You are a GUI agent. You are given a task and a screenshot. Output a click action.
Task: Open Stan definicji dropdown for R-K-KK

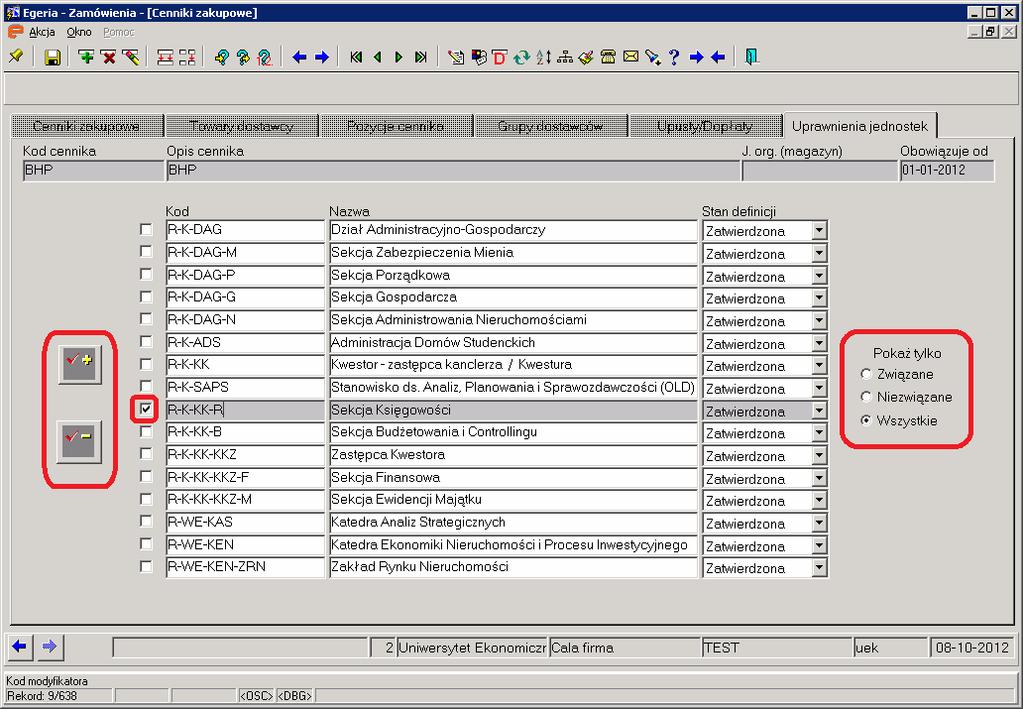(819, 366)
